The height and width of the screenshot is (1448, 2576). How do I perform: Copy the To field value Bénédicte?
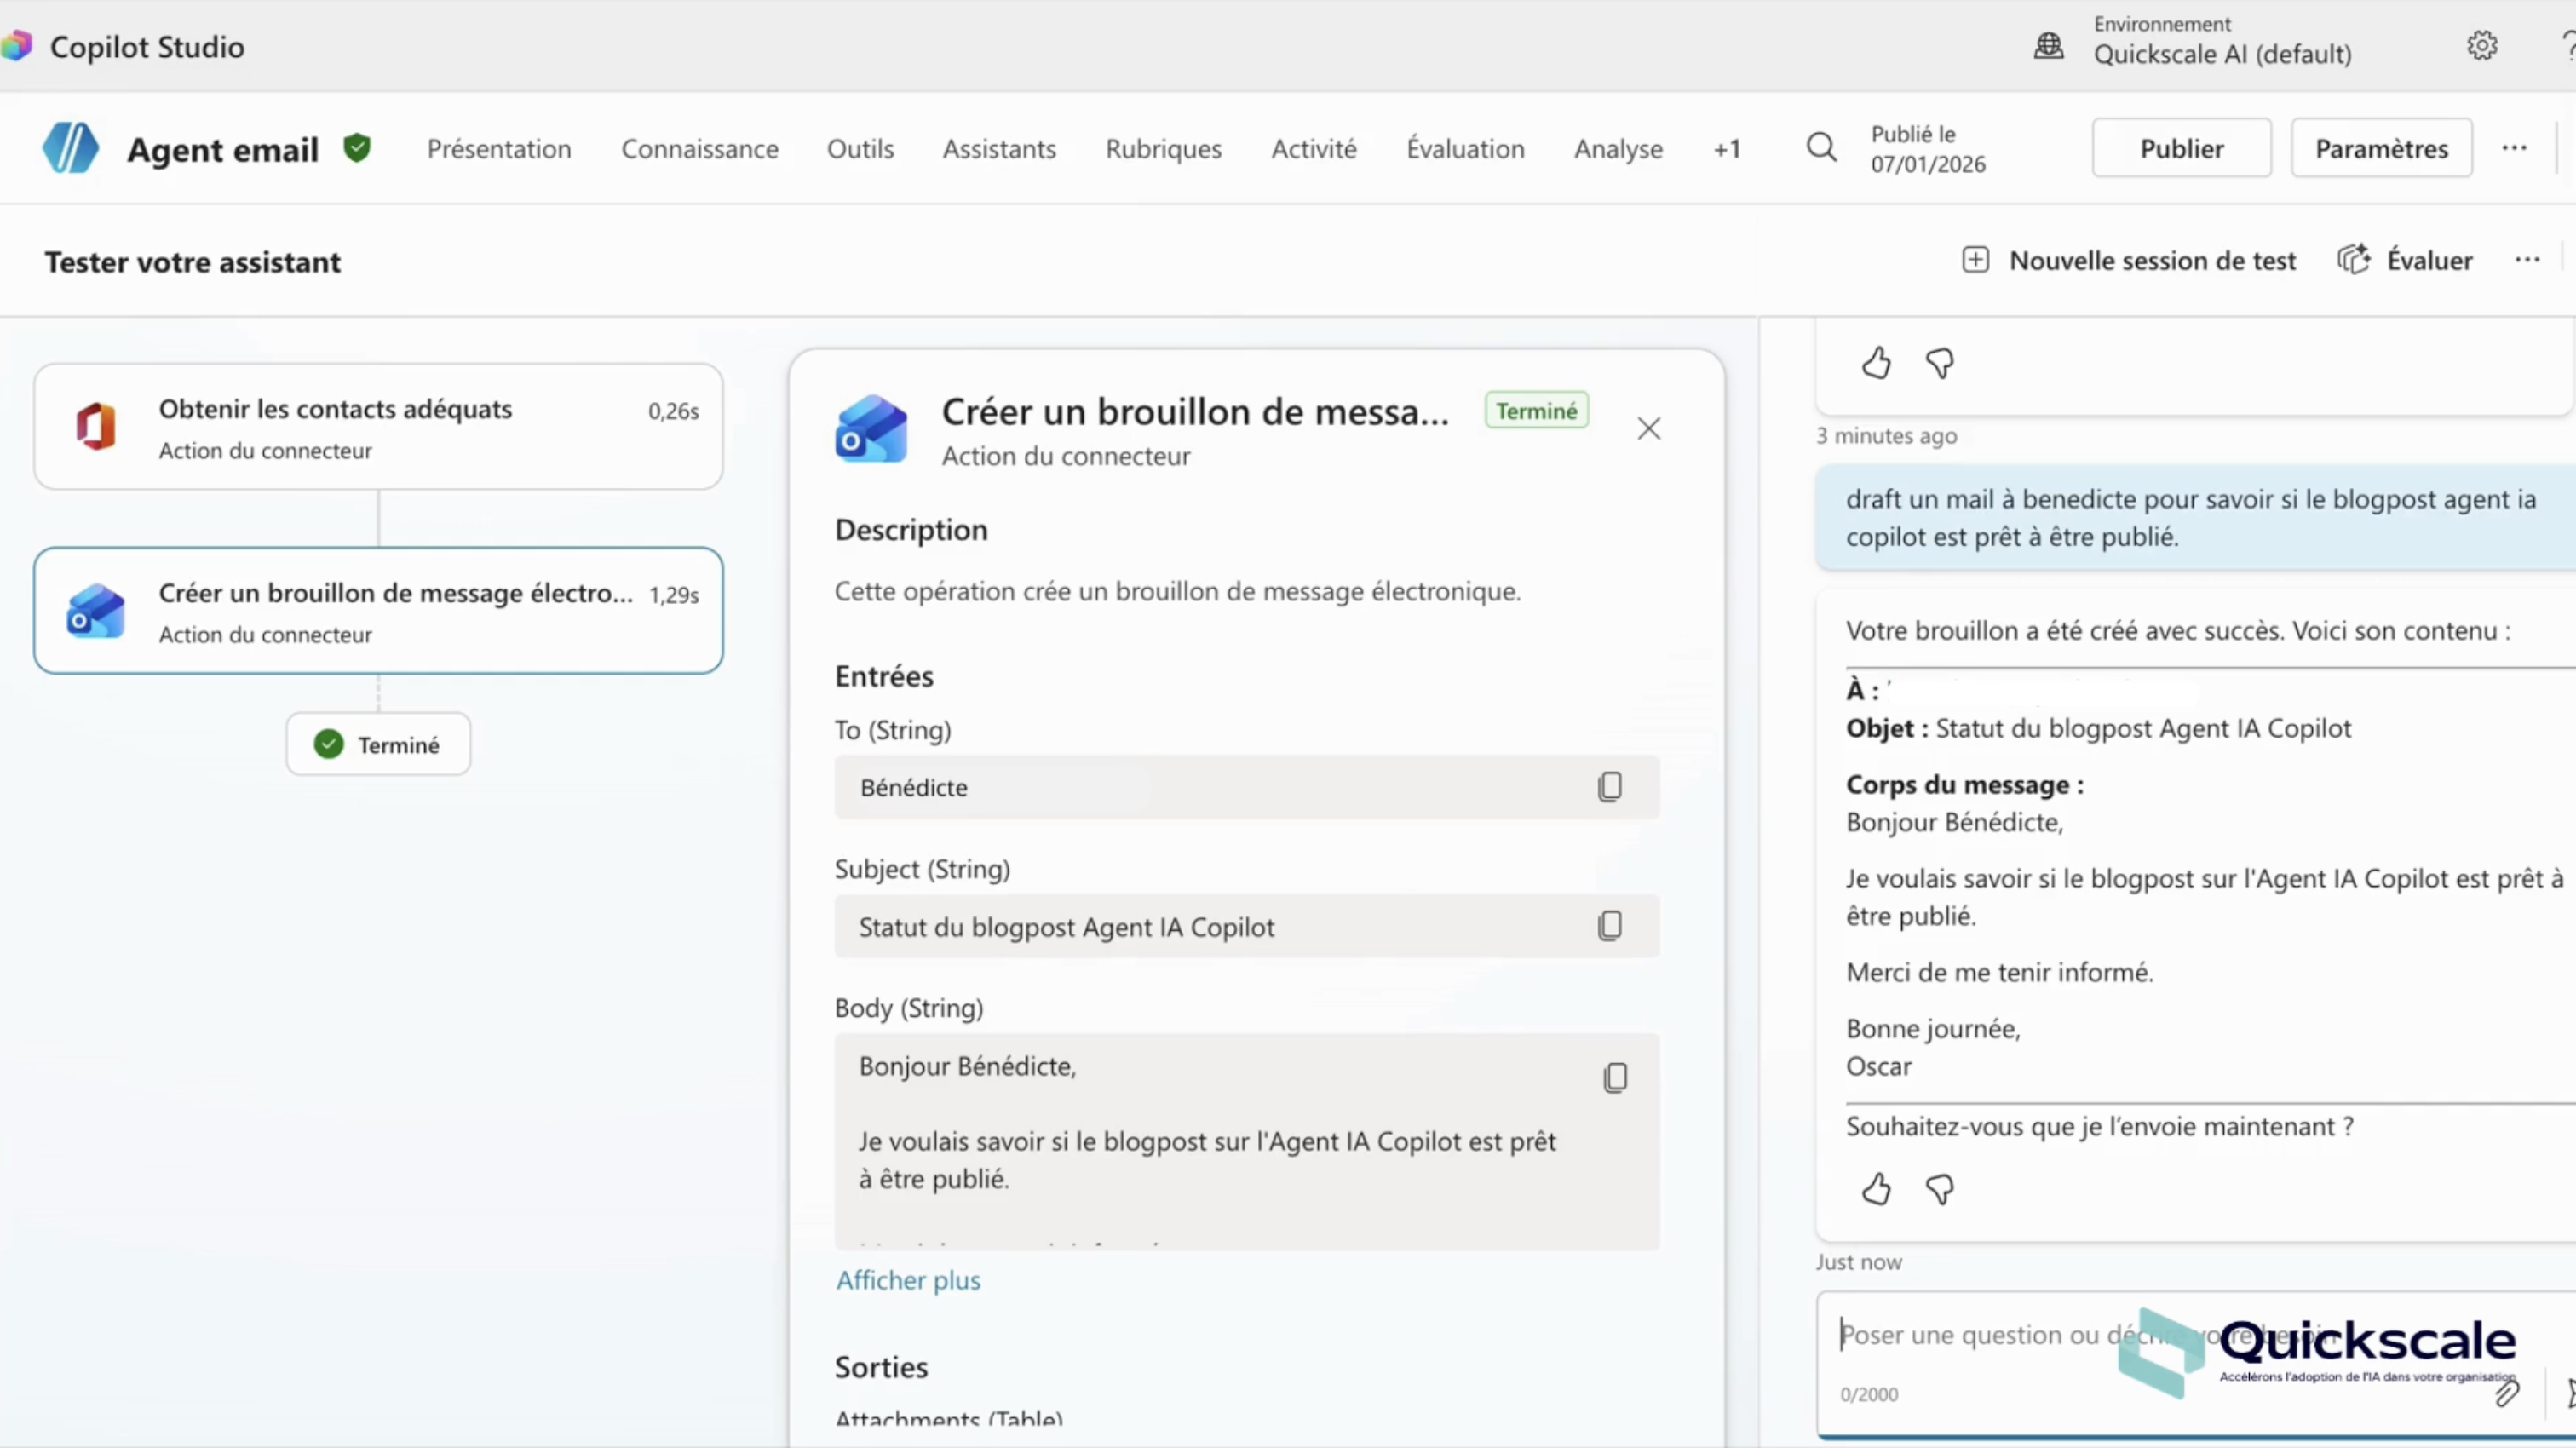pyautogui.click(x=1609, y=787)
